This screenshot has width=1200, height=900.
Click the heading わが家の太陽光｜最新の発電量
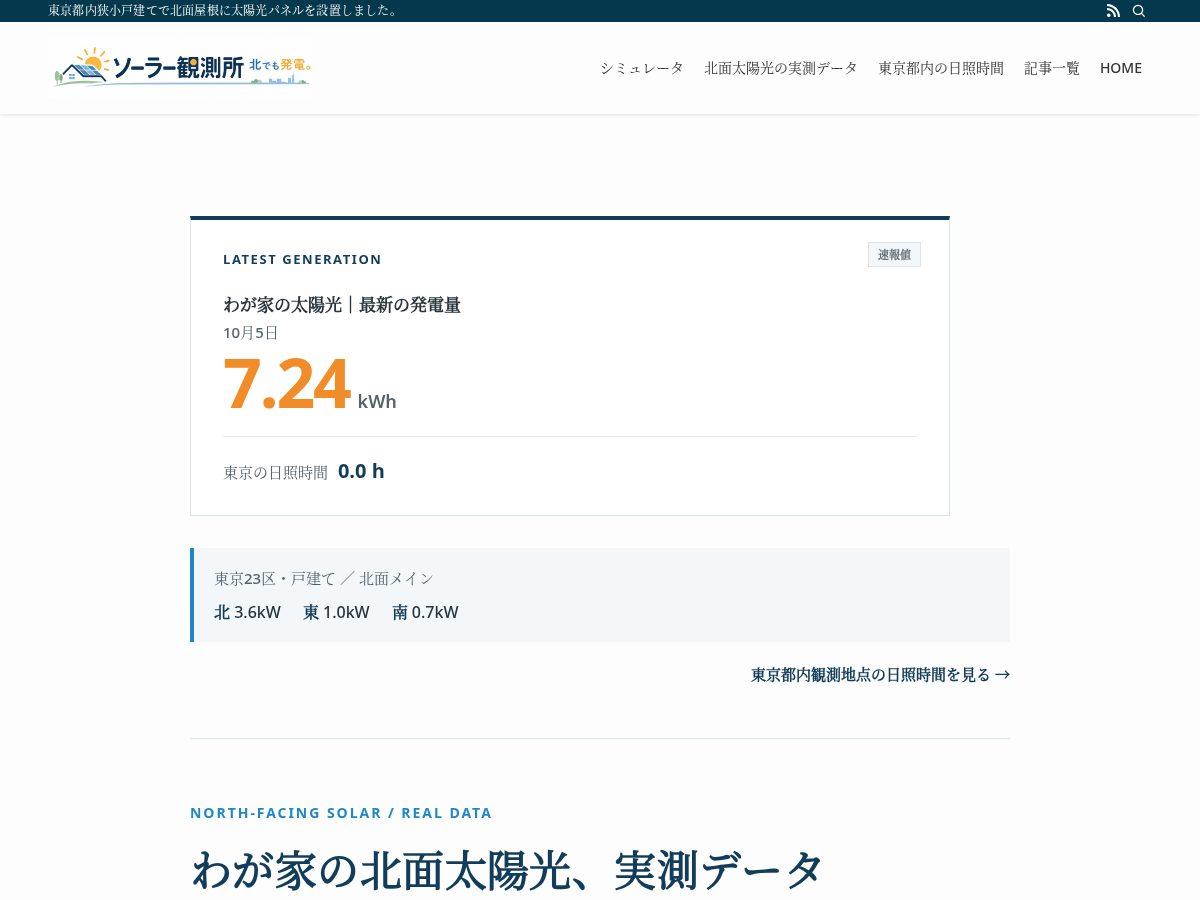[342, 305]
